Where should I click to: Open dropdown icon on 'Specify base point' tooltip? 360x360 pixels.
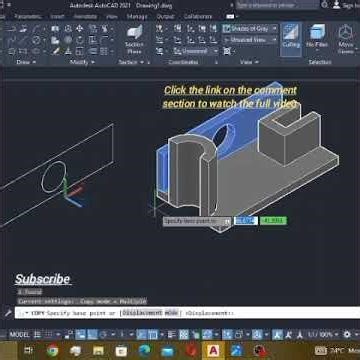[227, 221]
